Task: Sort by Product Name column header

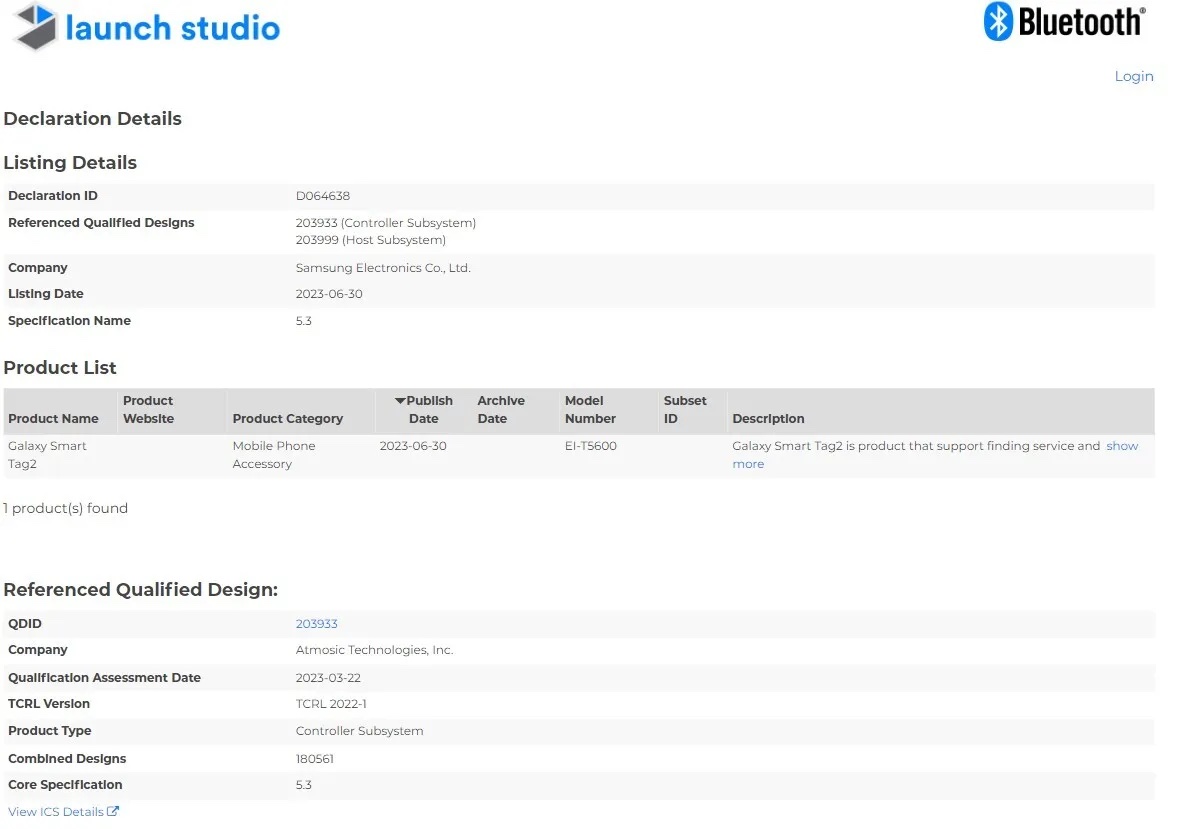Action: [x=53, y=419]
